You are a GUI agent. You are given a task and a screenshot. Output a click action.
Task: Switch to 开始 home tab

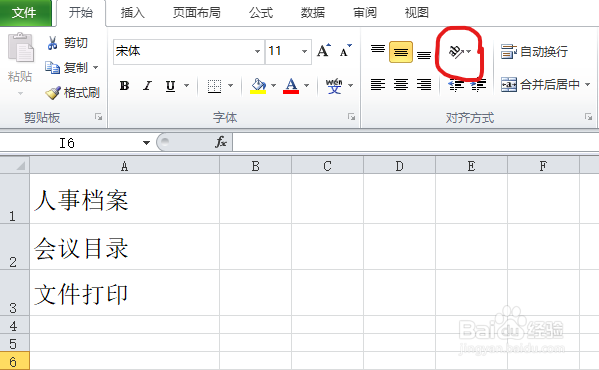pyautogui.click(x=81, y=13)
